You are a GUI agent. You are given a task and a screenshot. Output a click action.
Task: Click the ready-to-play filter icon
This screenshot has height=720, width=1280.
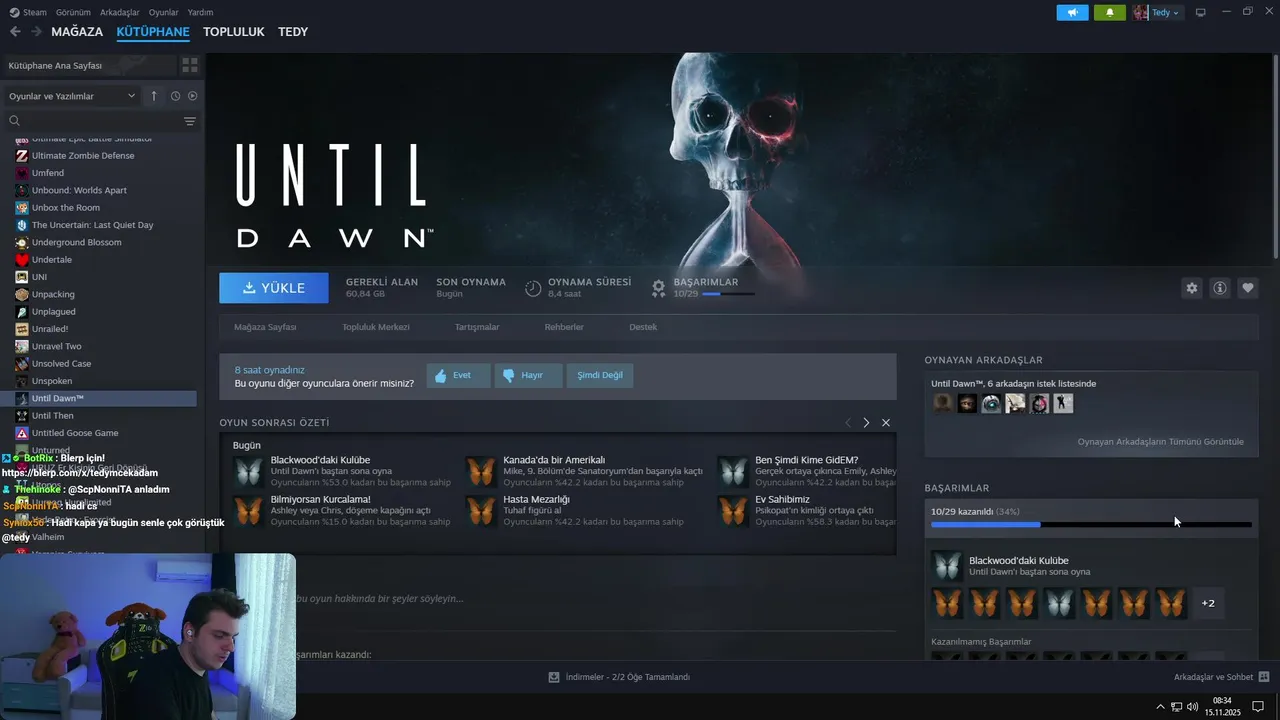[x=192, y=96]
